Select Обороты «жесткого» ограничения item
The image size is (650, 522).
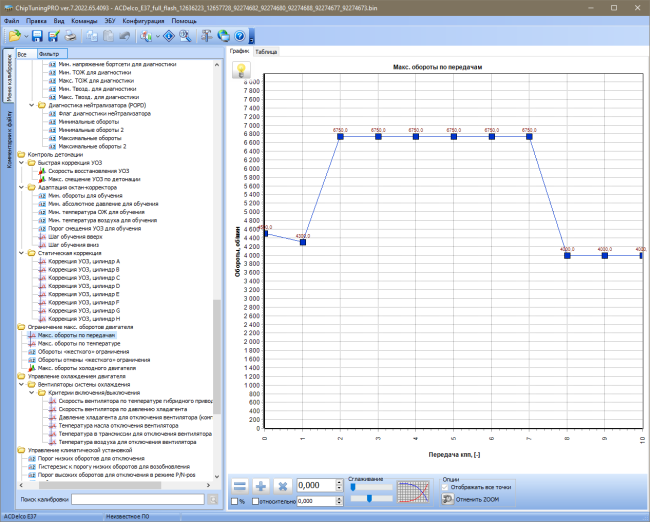[83, 352]
